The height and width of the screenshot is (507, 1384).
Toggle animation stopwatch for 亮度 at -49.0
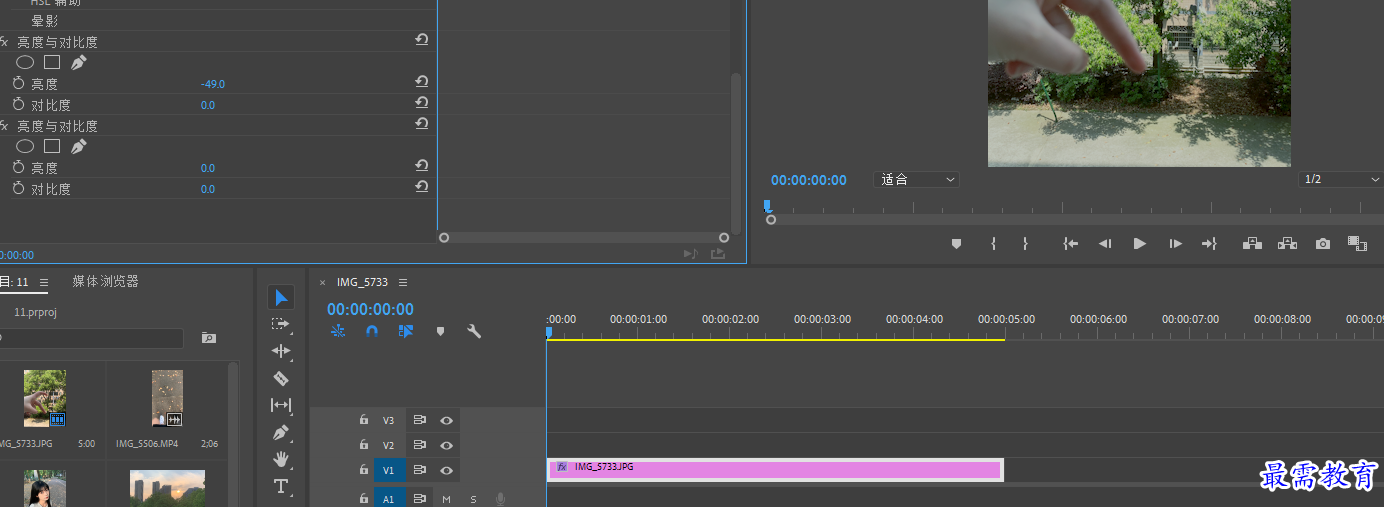click(18, 83)
